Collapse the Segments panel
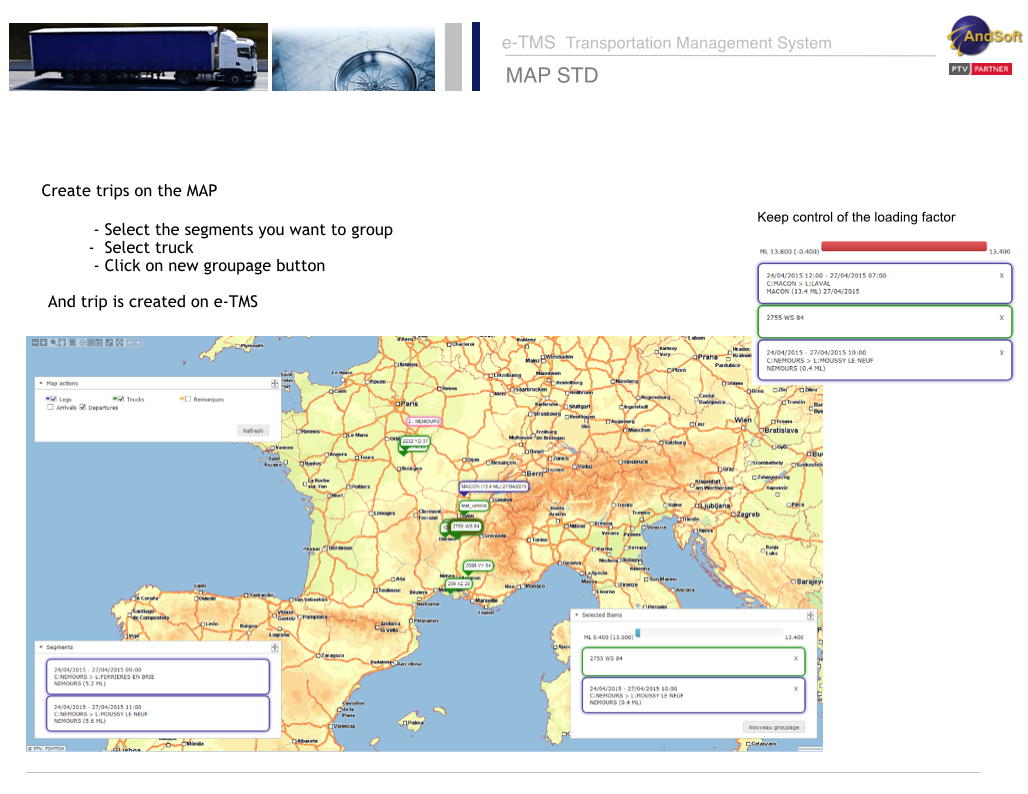The image size is (1028, 794). click(x=41, y=647)
